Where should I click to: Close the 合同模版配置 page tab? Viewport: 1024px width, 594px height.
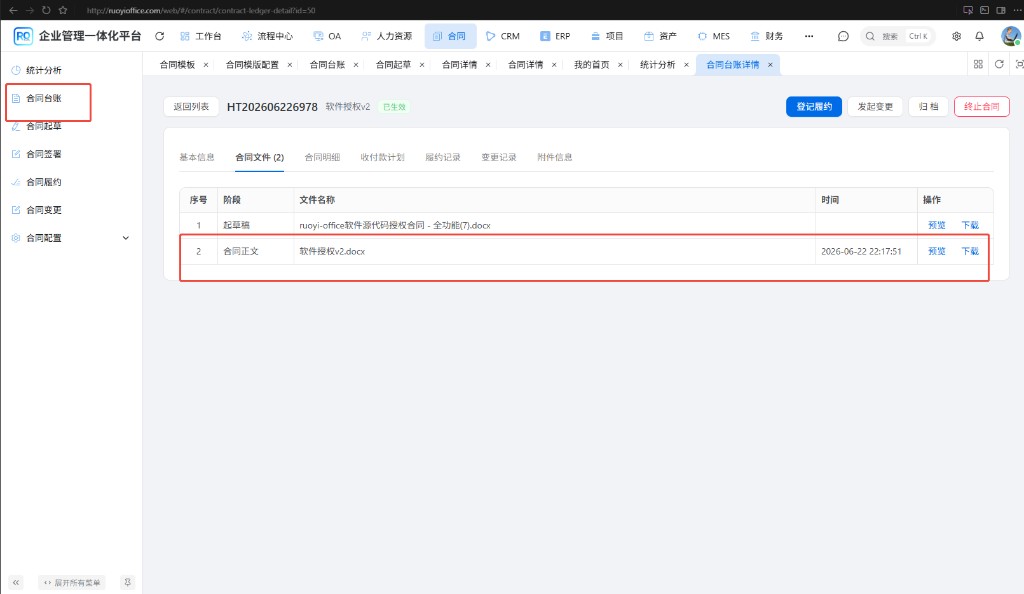290,65
